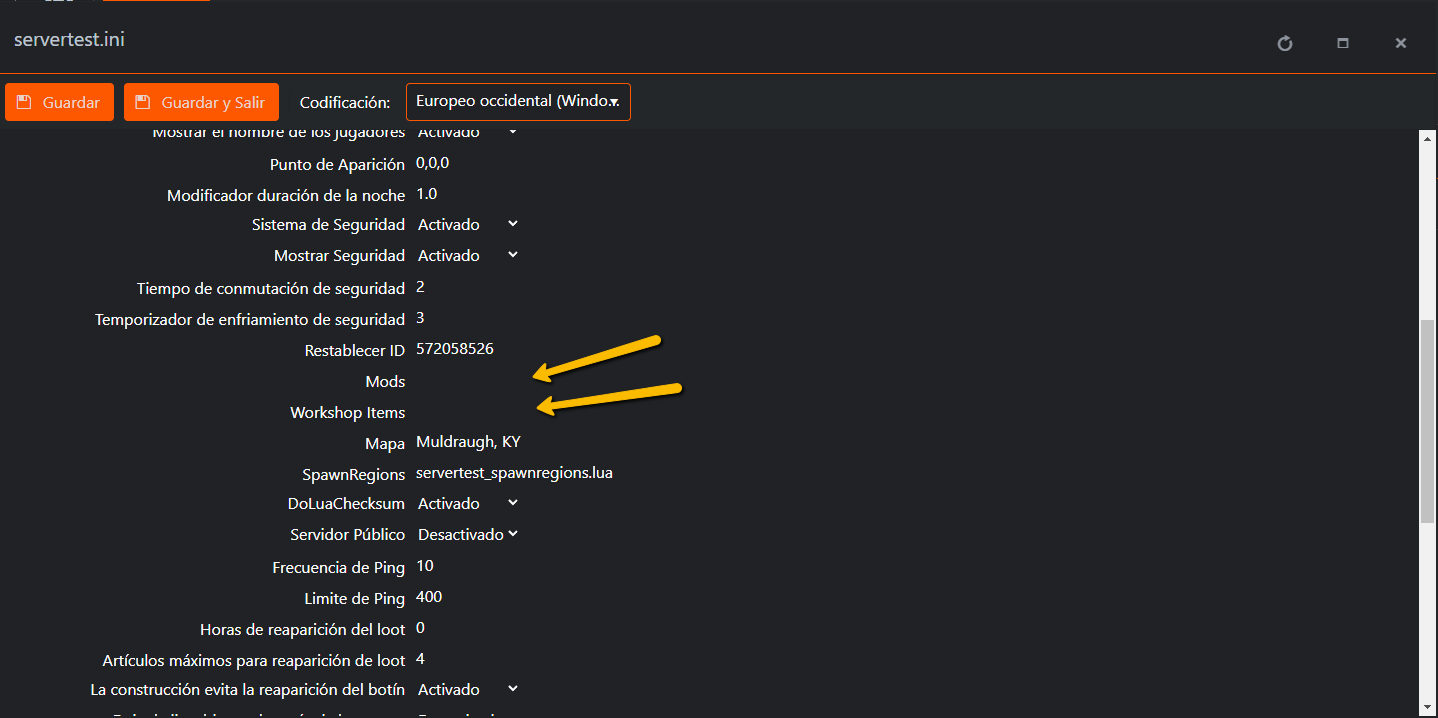The height and width of the screenshot is (718, 1438).
Task: Open the Mostrar Seguridad dropdown
Action: point(467,256)
